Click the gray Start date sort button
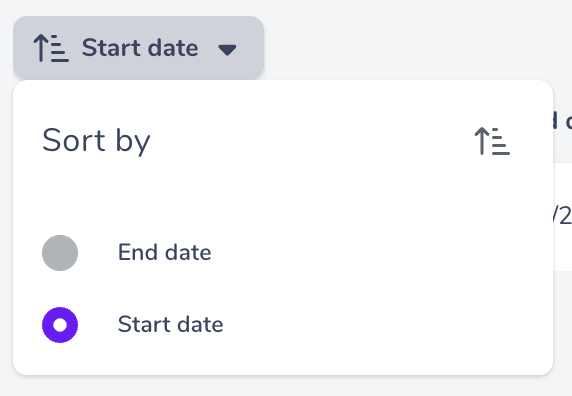The image size is (572, 396). click(138, 48)
